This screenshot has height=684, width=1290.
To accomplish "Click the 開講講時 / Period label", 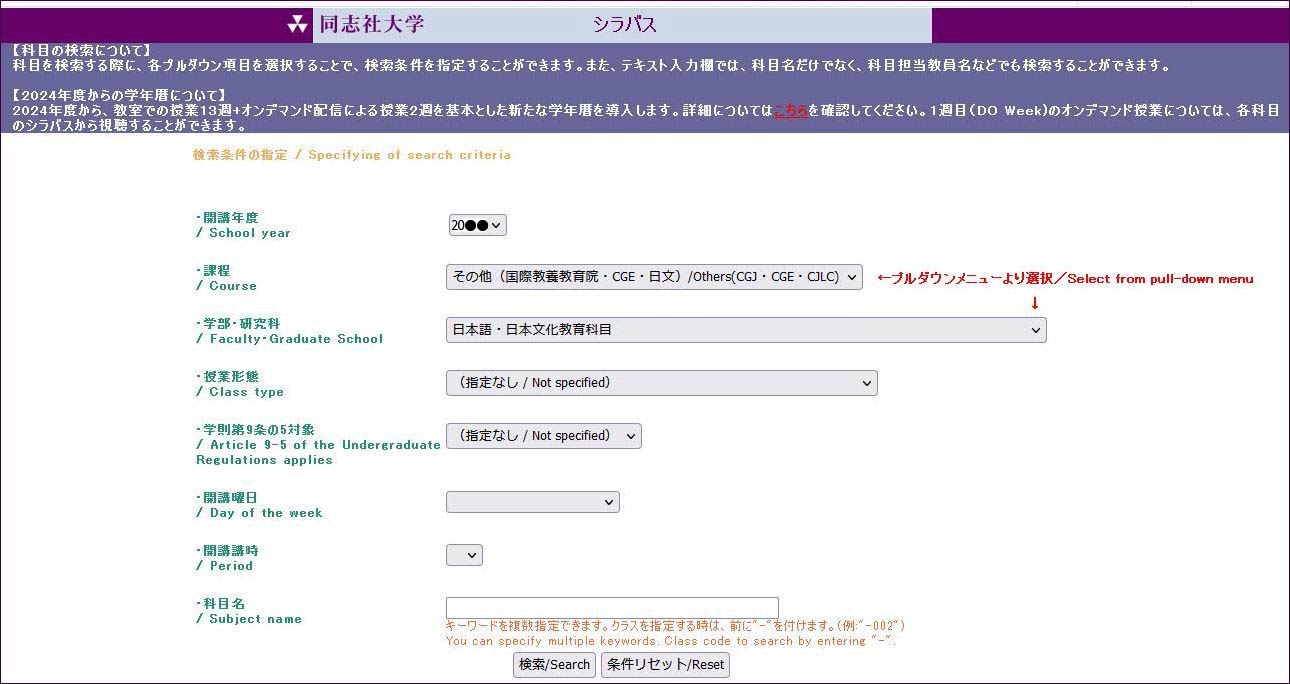I will pyautogui.click(x=228, y=558).
